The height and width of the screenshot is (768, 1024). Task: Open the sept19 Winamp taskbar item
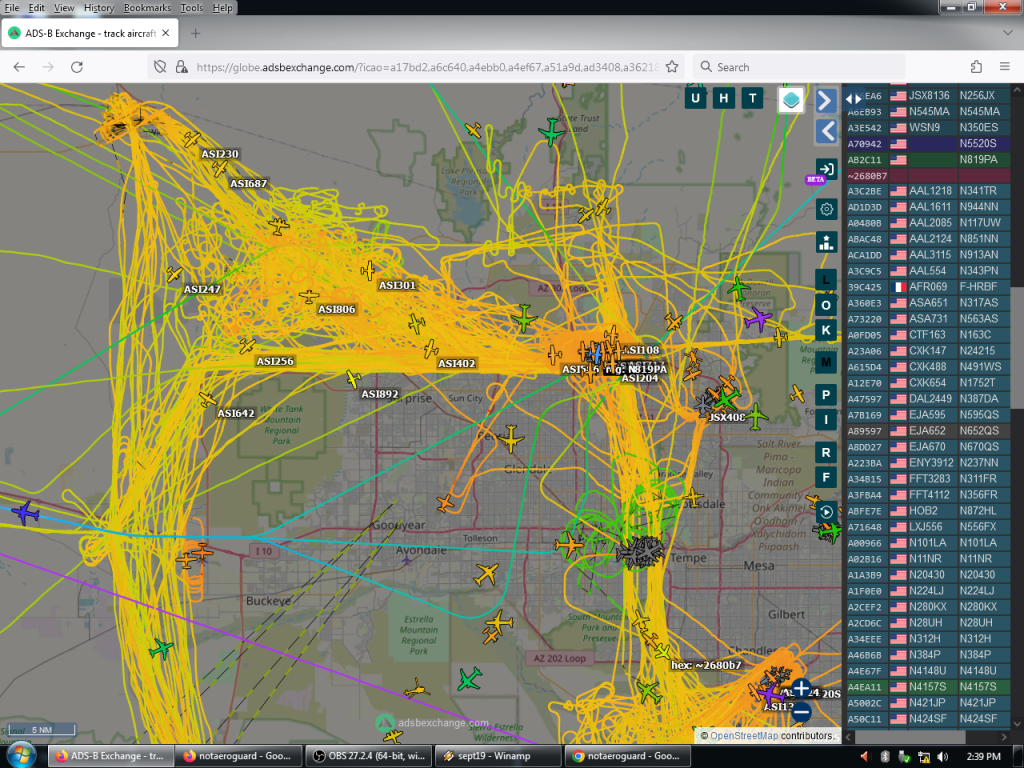498,756
